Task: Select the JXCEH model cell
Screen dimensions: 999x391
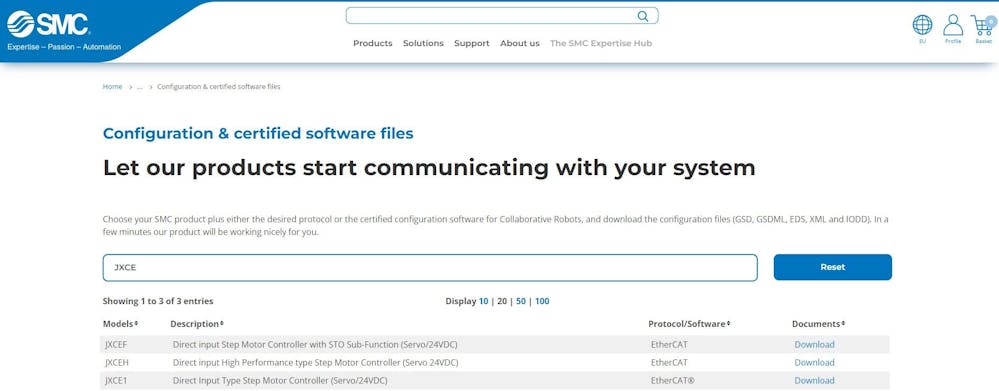Action: click(x=117, y=362)
